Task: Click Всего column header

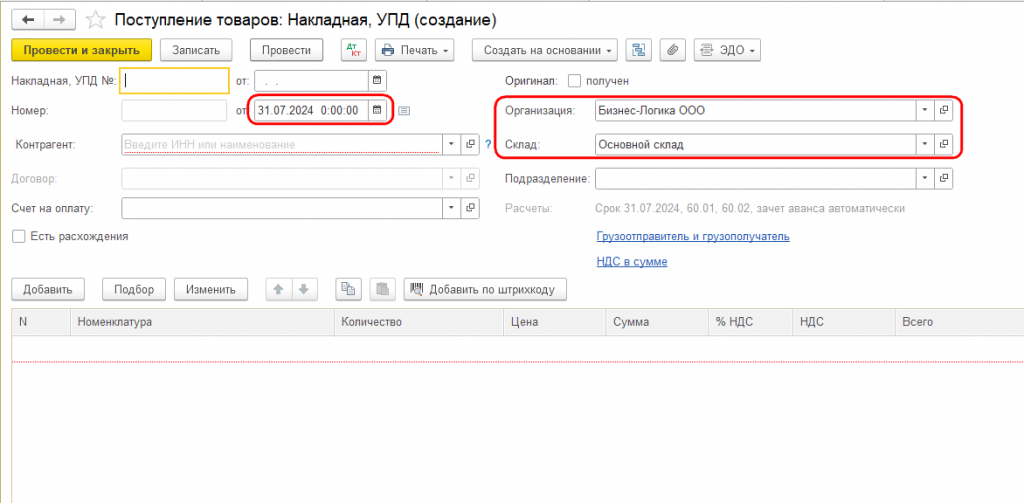Action: 959,322
